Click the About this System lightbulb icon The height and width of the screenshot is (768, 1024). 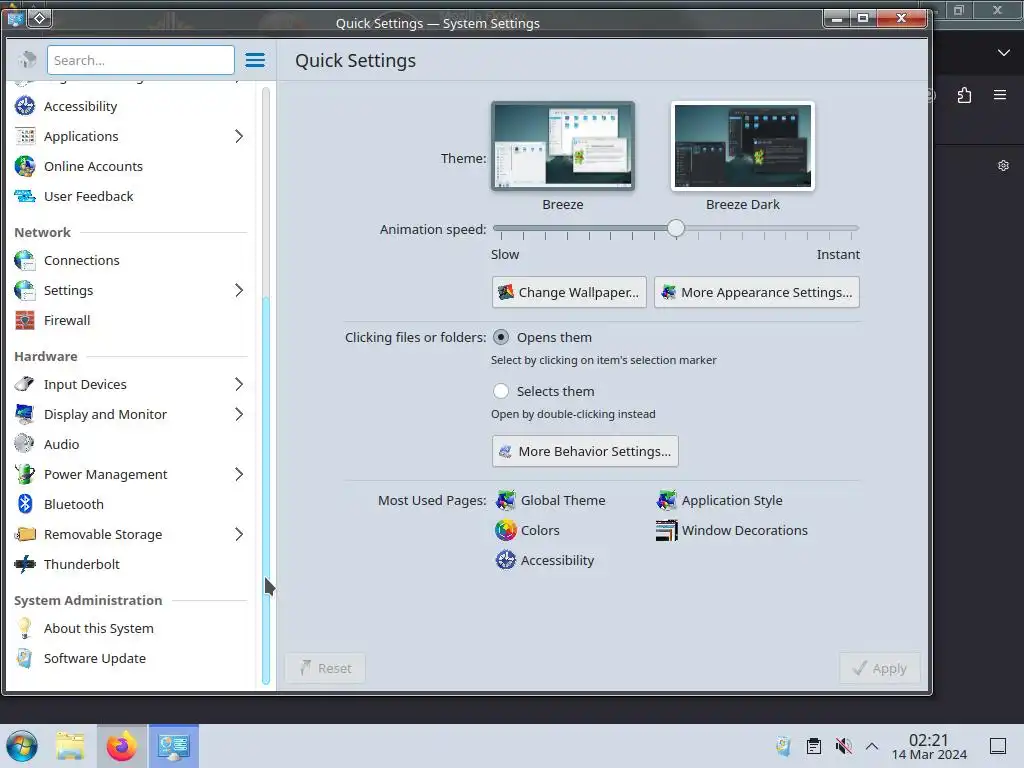pyautogui.click(x=25, y=628)
